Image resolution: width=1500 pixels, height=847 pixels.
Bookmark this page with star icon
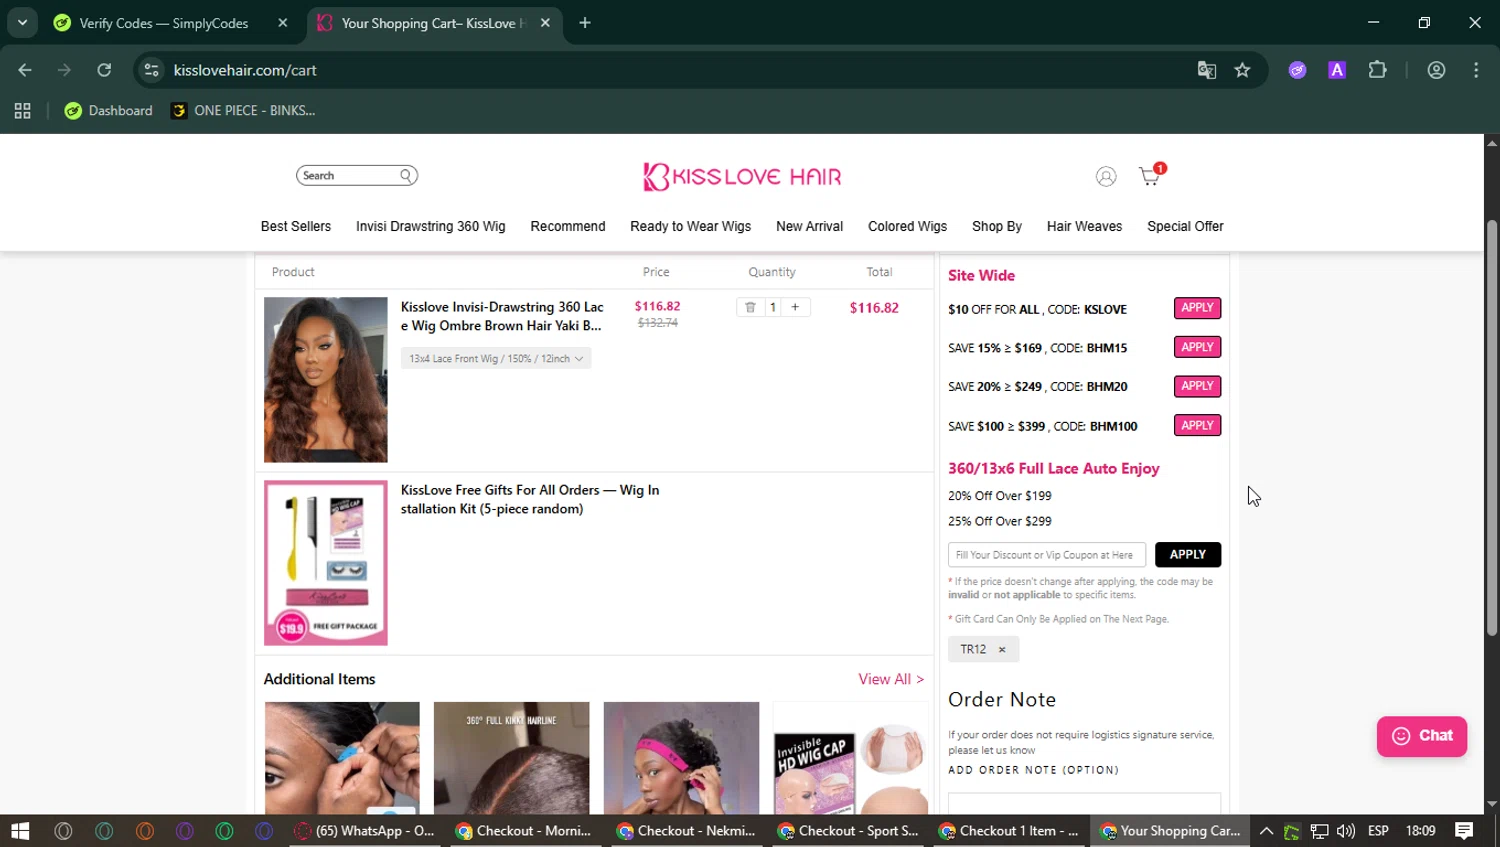(1242, 70)
